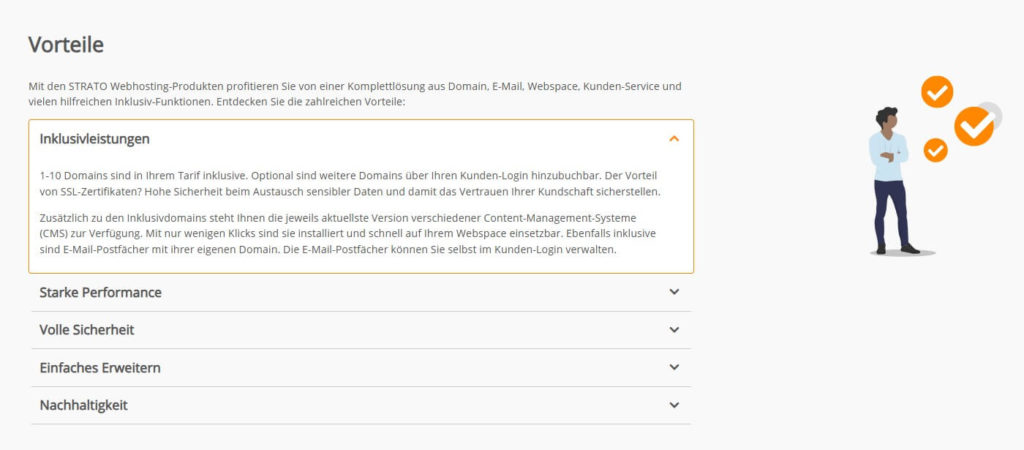Image resolution: width=1024 pixels, height=450 pixels.
Task: Click the Inklusivleistungen accordion title
Action: (x=95, y=138)
